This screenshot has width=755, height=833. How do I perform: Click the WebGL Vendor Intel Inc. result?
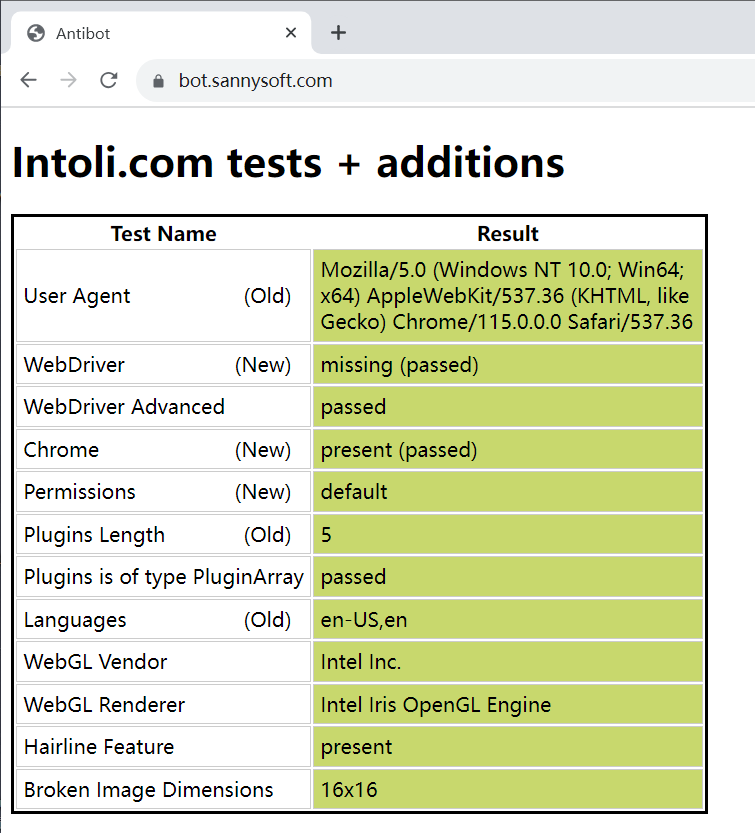(361, 662)
